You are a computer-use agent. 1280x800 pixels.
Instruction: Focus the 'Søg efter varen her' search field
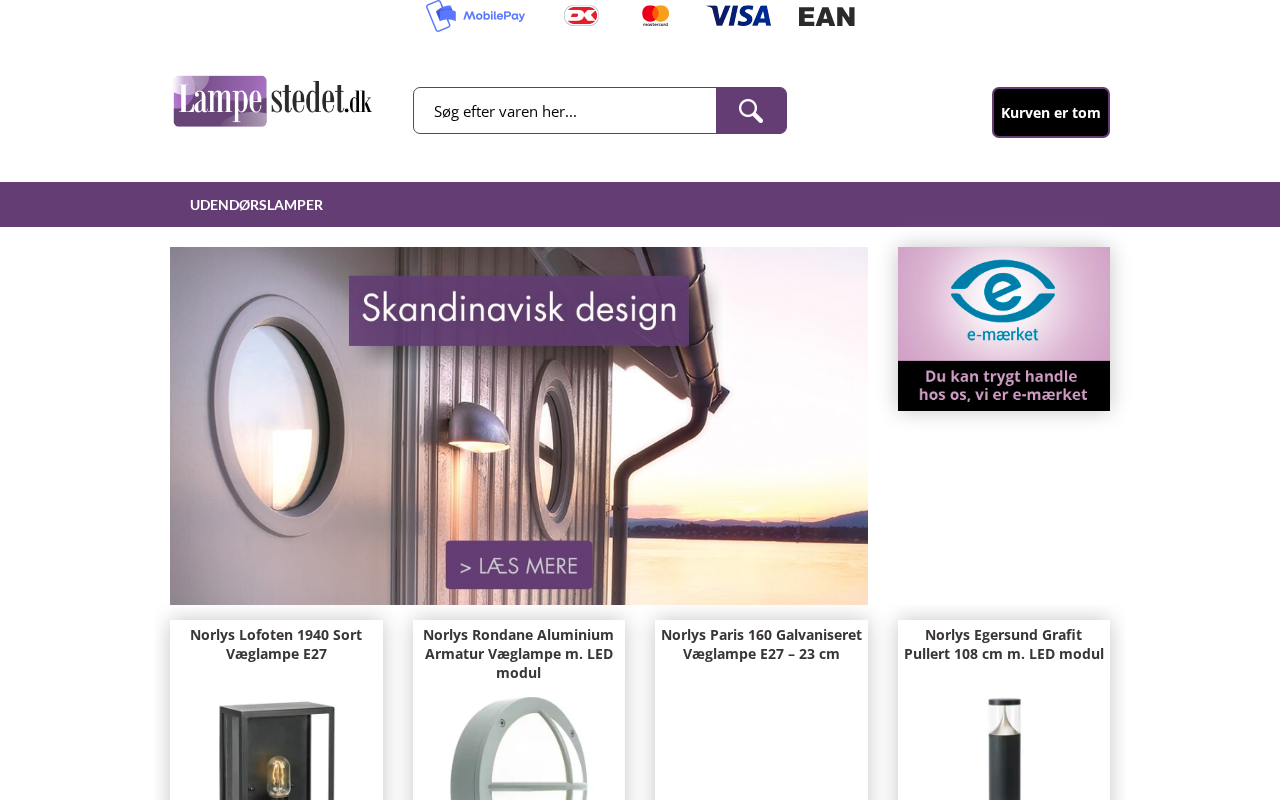[565, 111]
